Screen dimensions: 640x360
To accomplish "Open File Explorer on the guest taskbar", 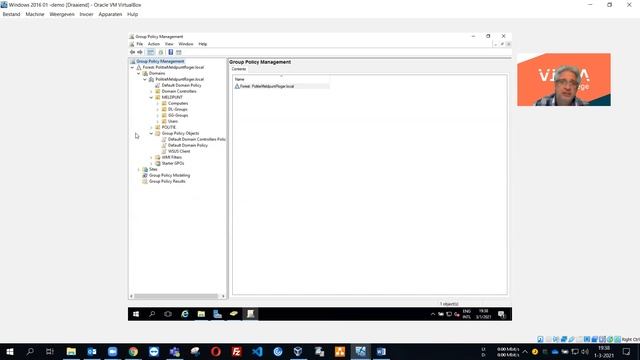I will (x=201, y=314).
